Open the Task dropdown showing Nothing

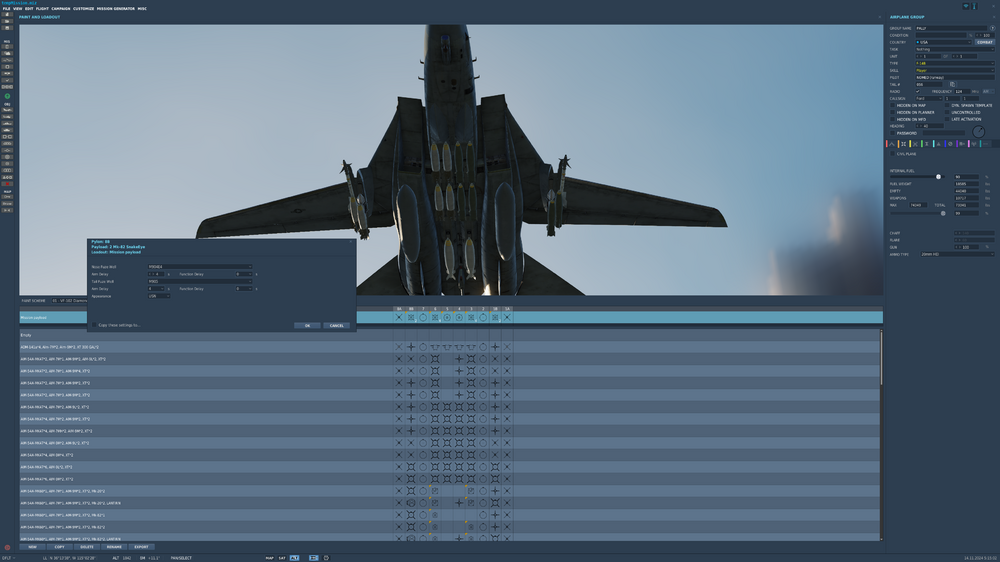[955, 49]
